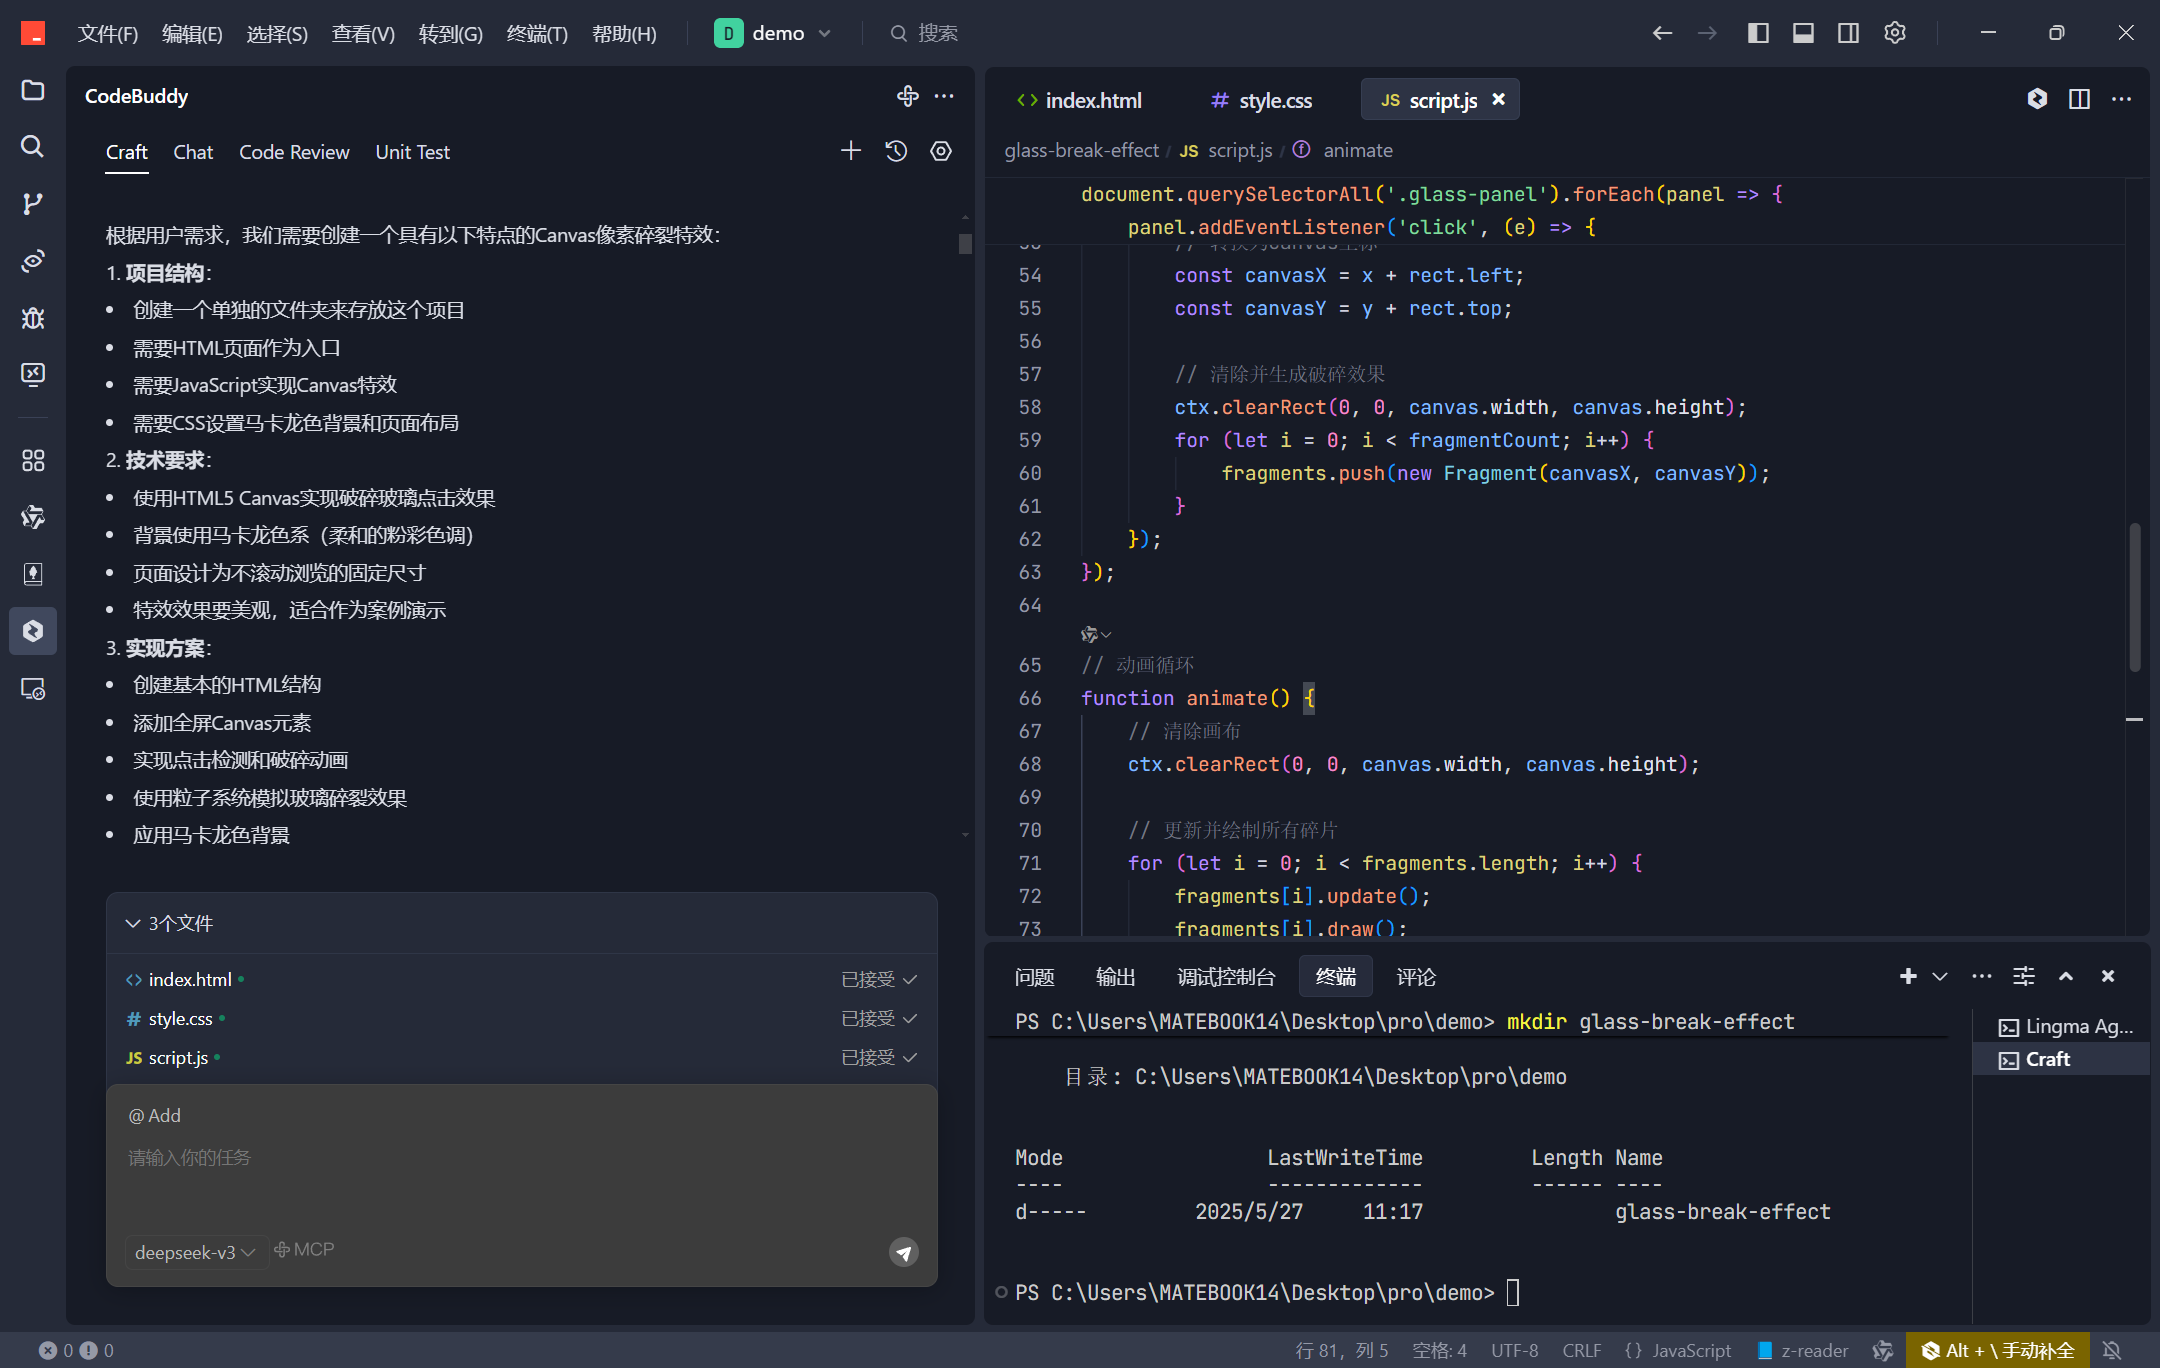This screenshot has width=2160, height=1368.
Task: Send the task with the paper plane button
Action: click(x=903, y=1252)
